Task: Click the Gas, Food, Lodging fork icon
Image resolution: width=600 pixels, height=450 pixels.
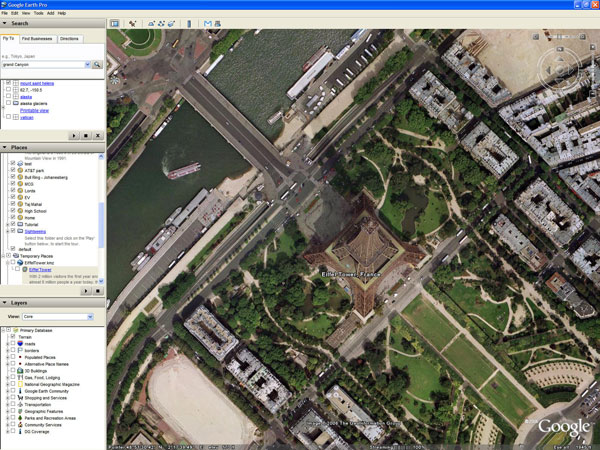Action: 20,378
